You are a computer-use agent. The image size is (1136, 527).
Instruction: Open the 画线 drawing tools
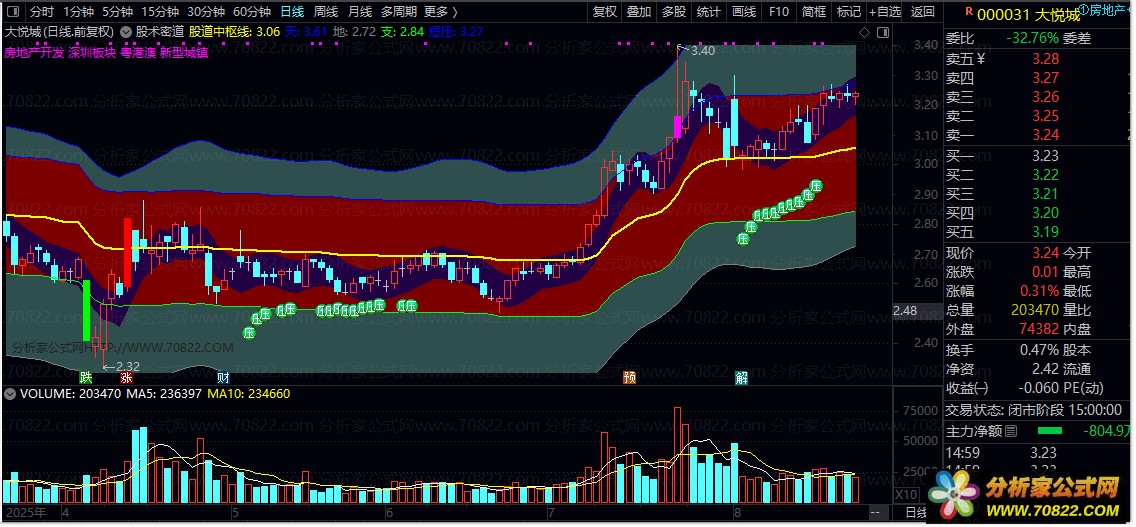[x=744, y=12]
